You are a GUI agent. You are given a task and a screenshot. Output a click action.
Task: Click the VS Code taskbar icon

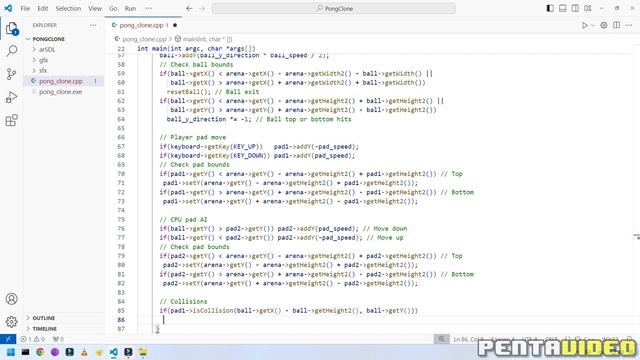coord(113,352)
